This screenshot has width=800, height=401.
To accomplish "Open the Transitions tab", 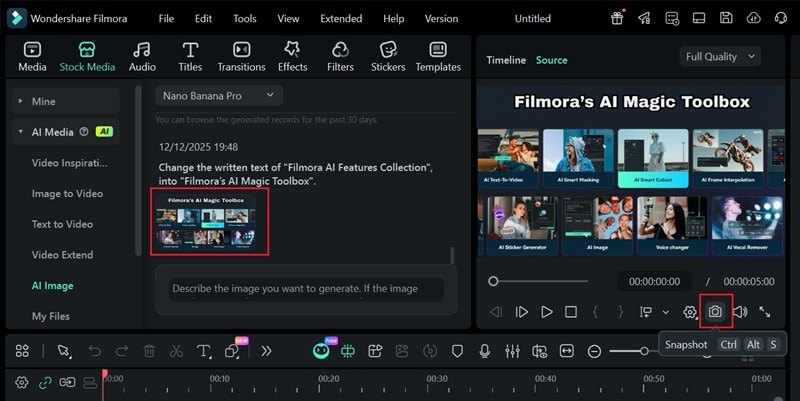I will (241, 57).
